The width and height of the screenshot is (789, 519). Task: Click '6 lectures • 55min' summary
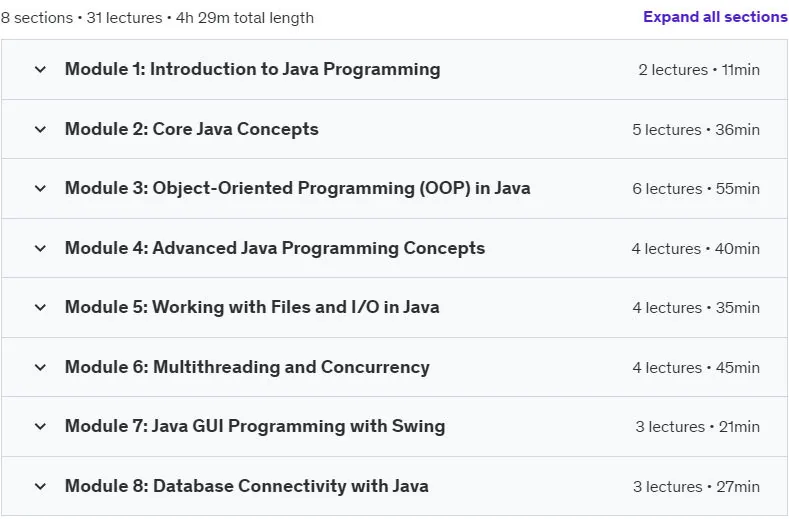pos(696,188)
